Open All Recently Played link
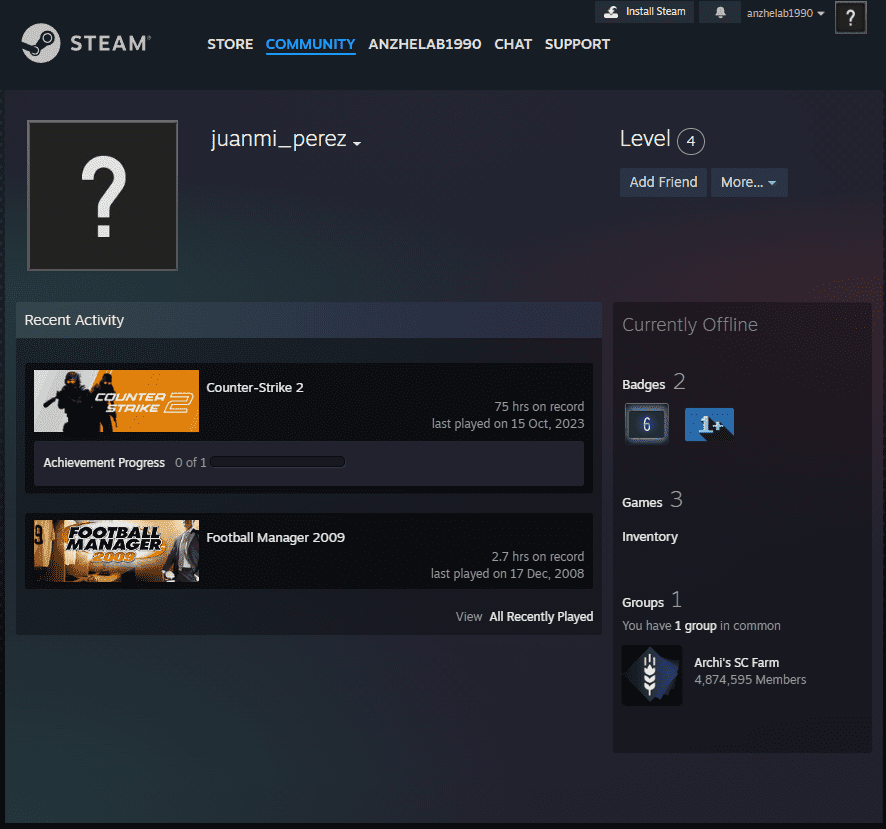This screenshot has width=886, height=829. point(541,617)
